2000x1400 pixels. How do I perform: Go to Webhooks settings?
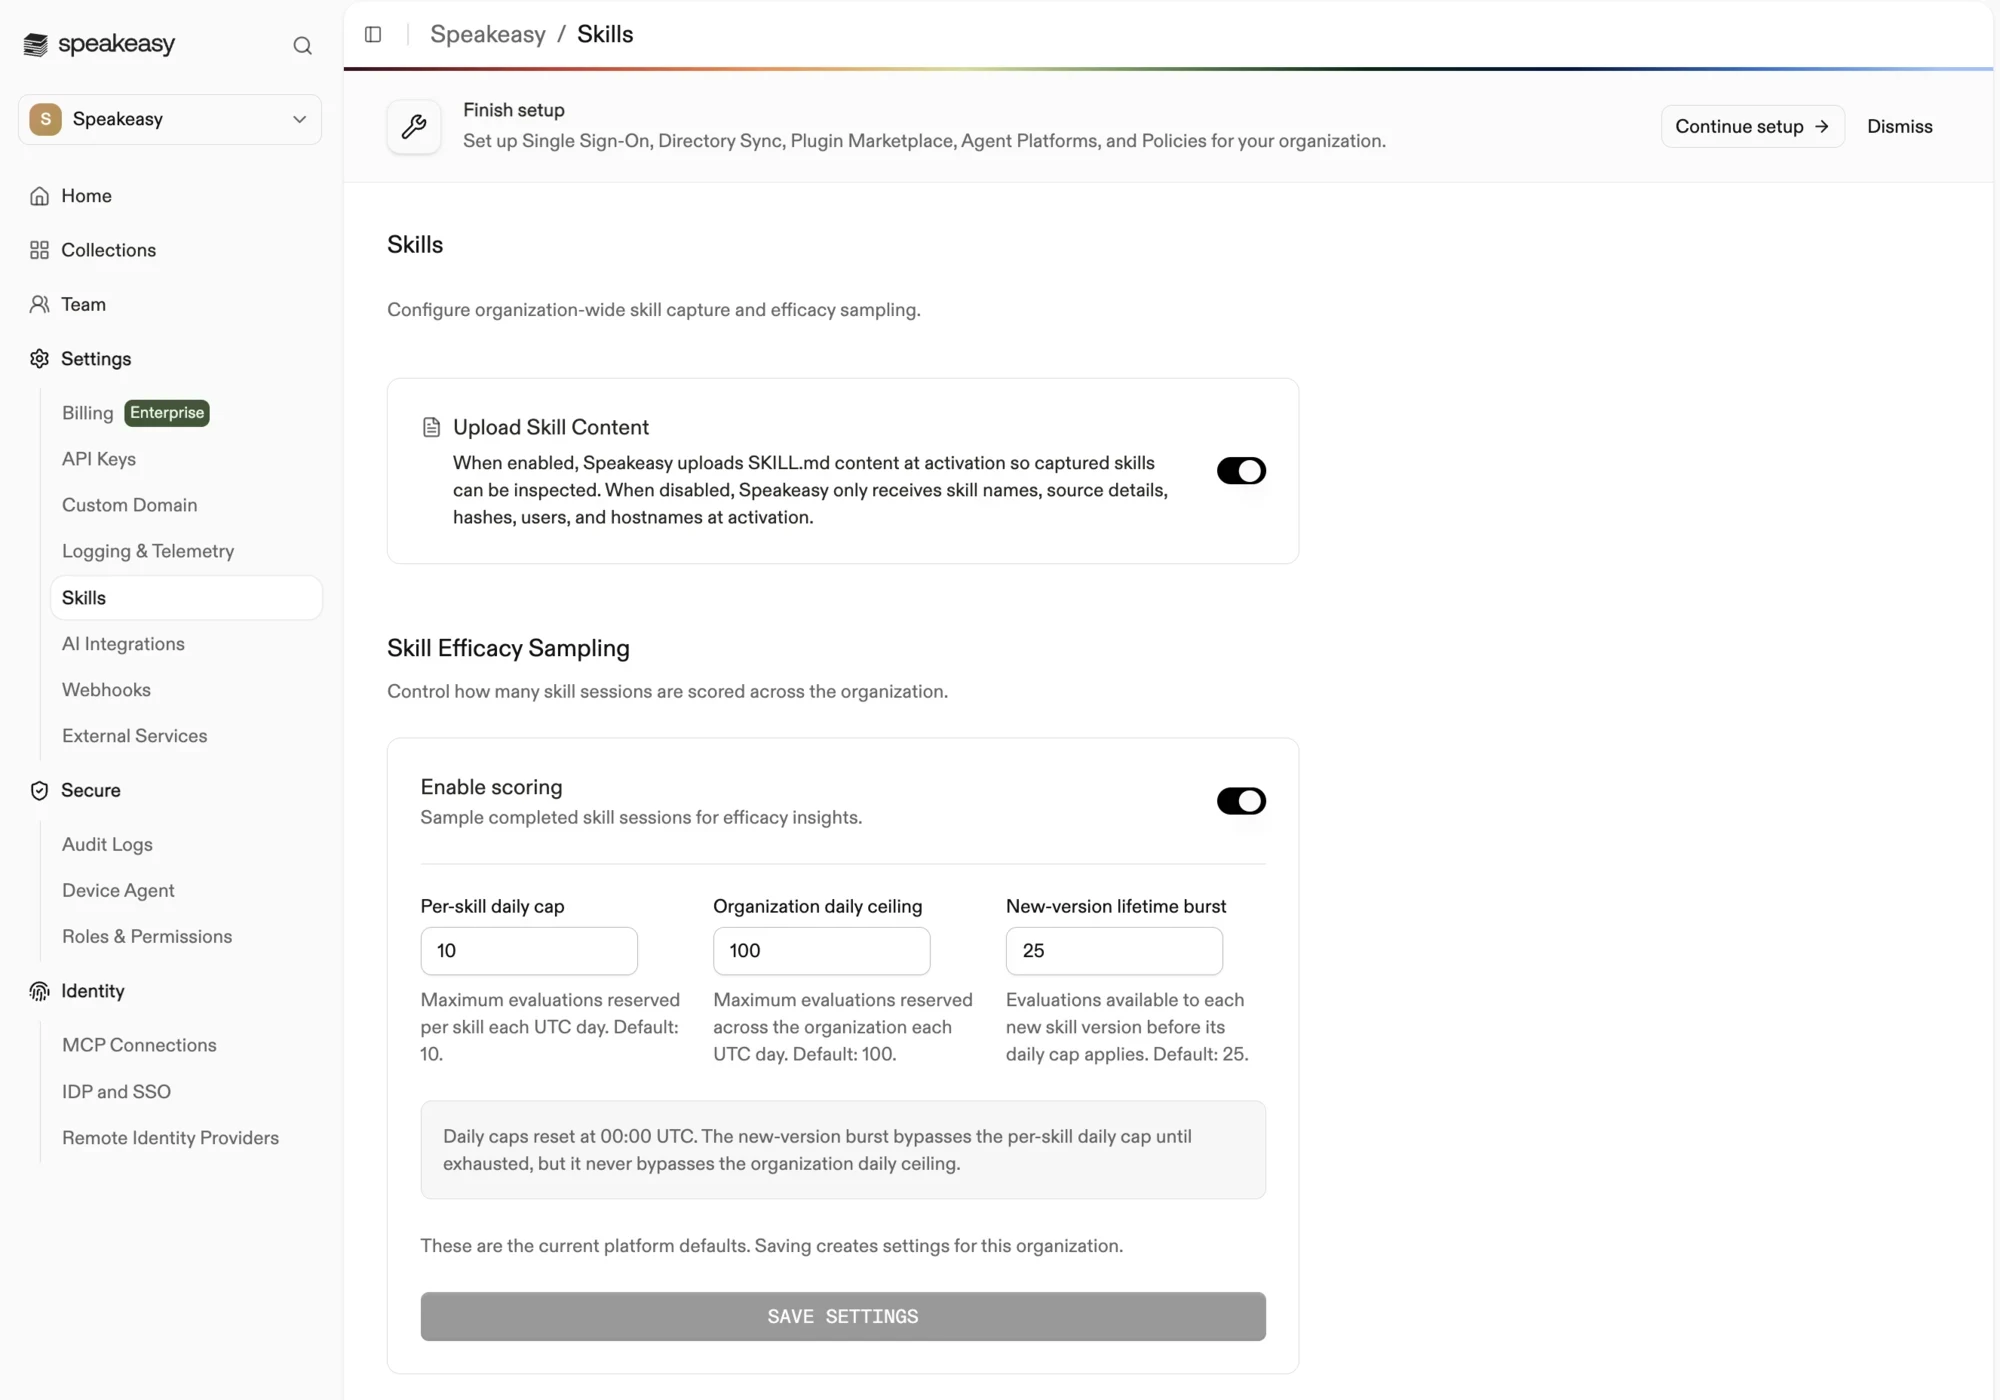click(x=106, y=690)
